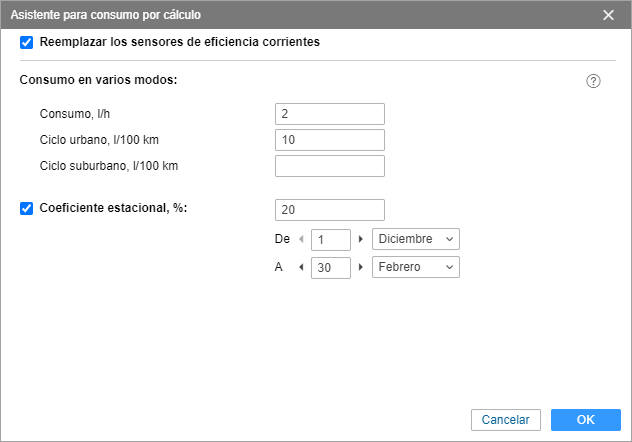The height and width of the screenshot is (442, 632).
Task: Click the 'Coeficiente estacional, %' label text
Action: (113, 208)
